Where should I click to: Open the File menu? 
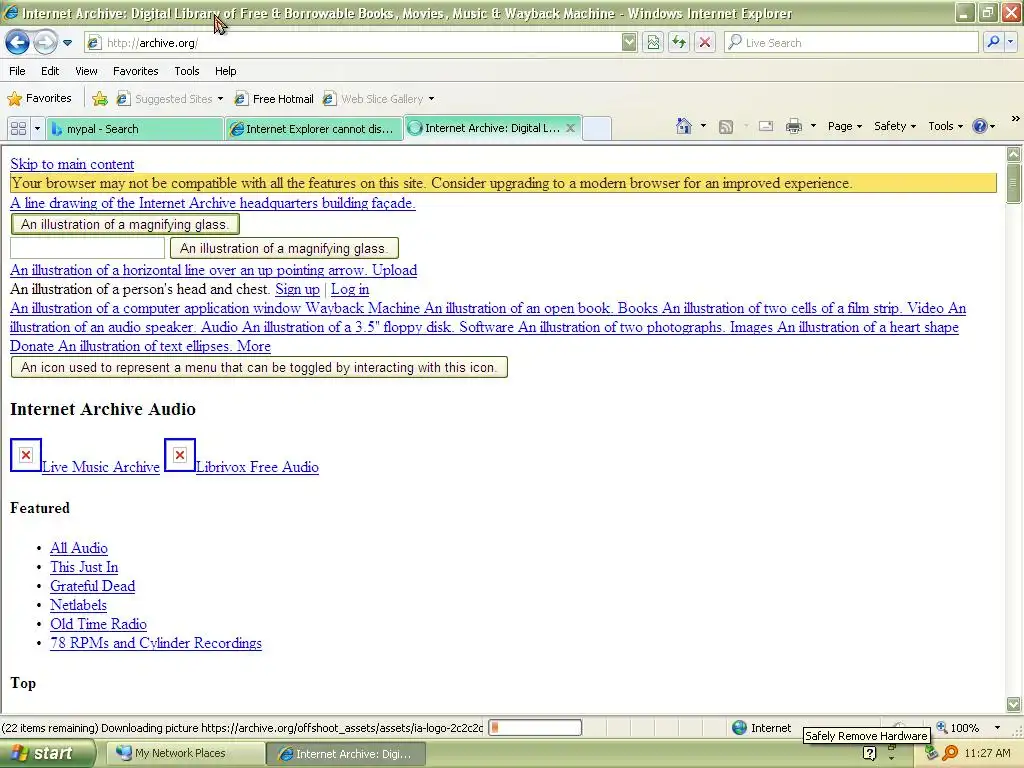(x=18, y=71)
